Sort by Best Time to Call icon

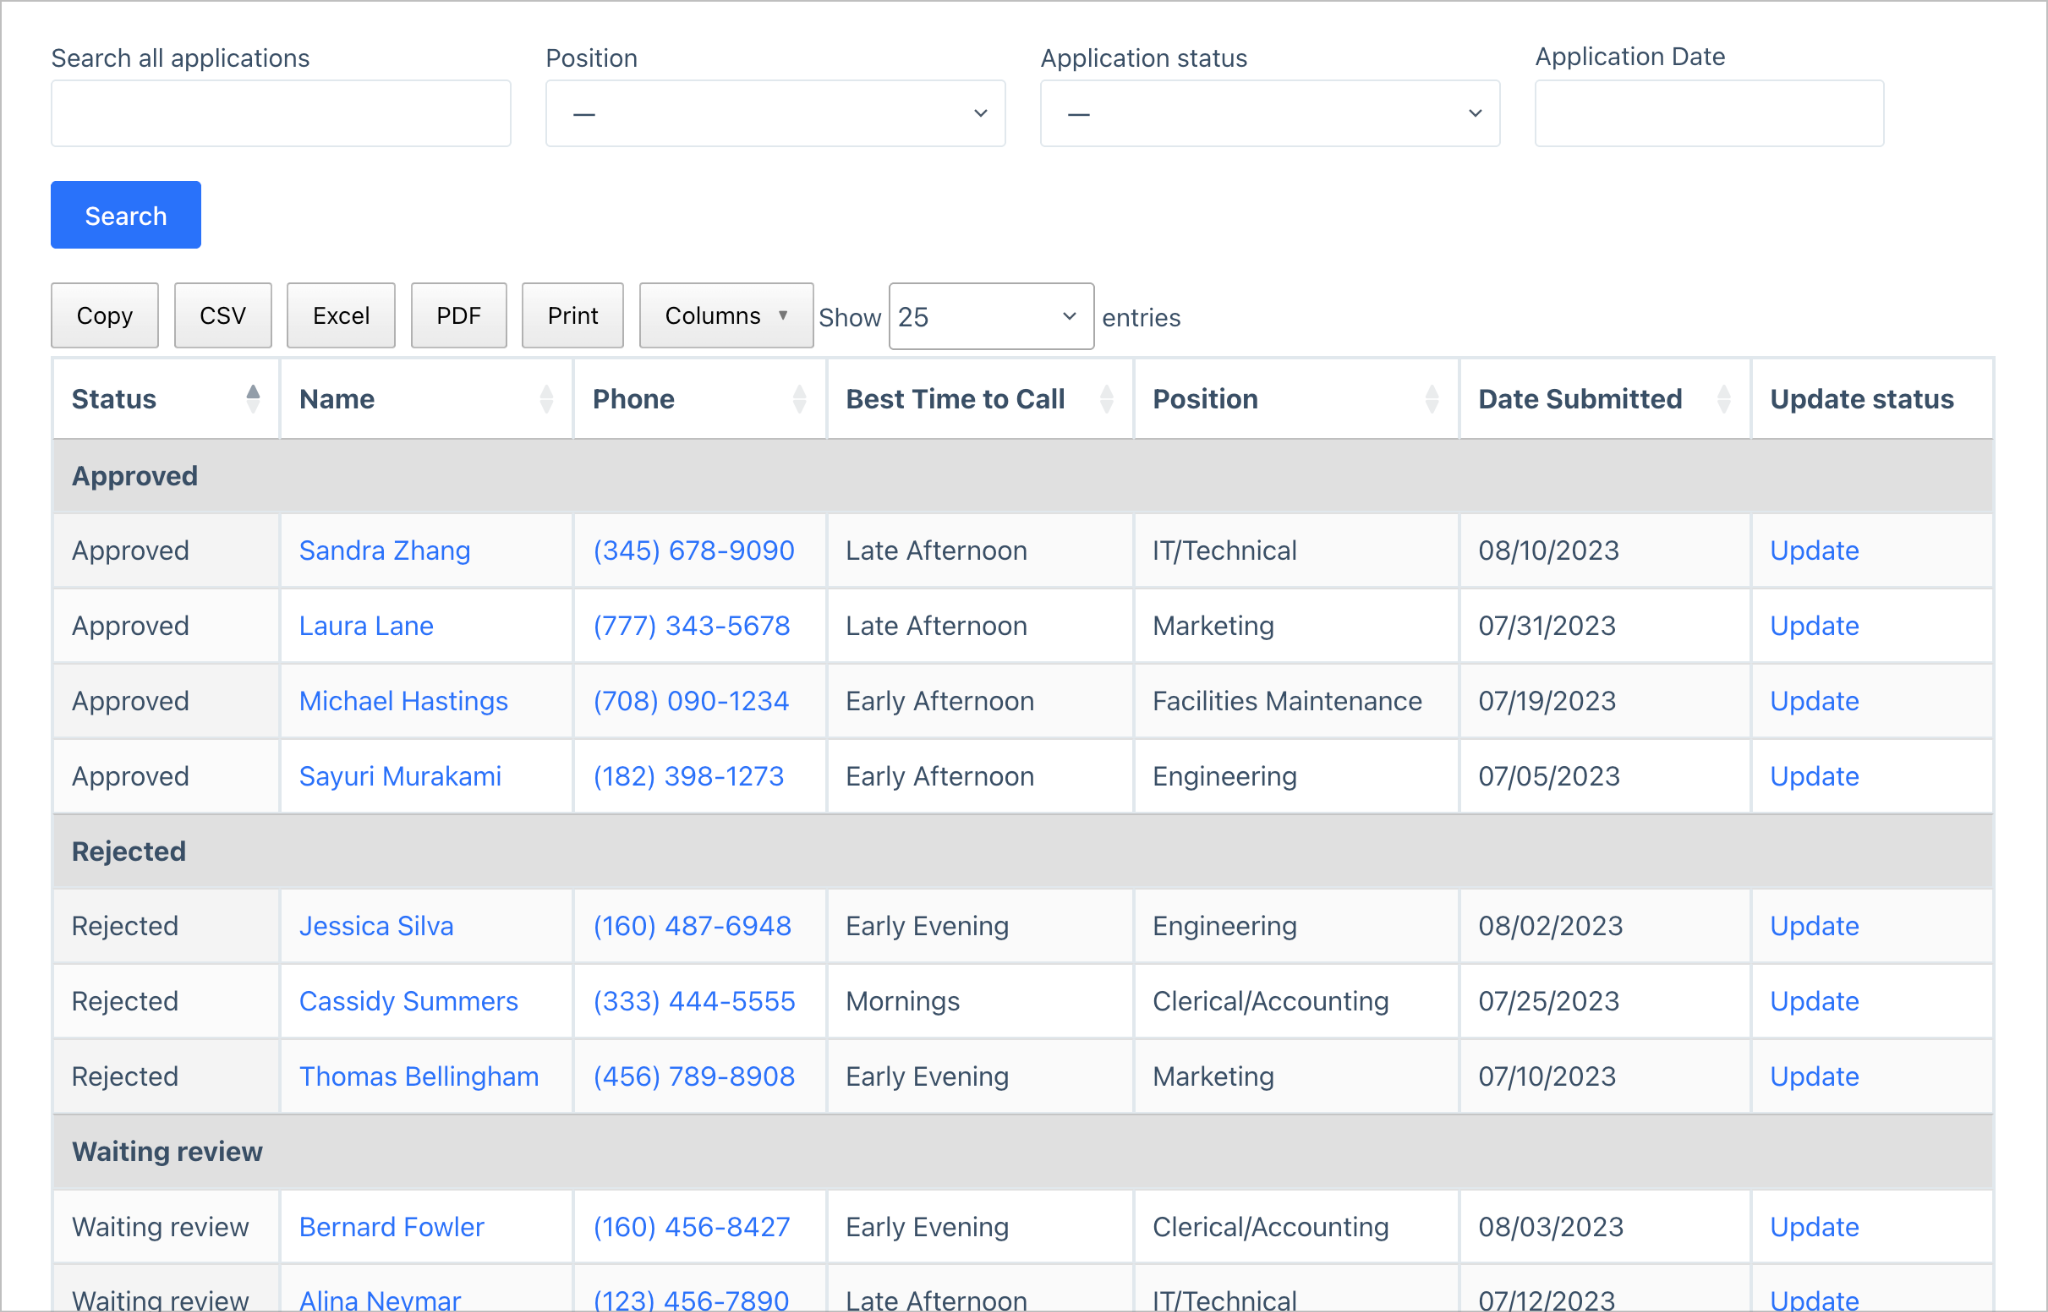(1106, 399)
